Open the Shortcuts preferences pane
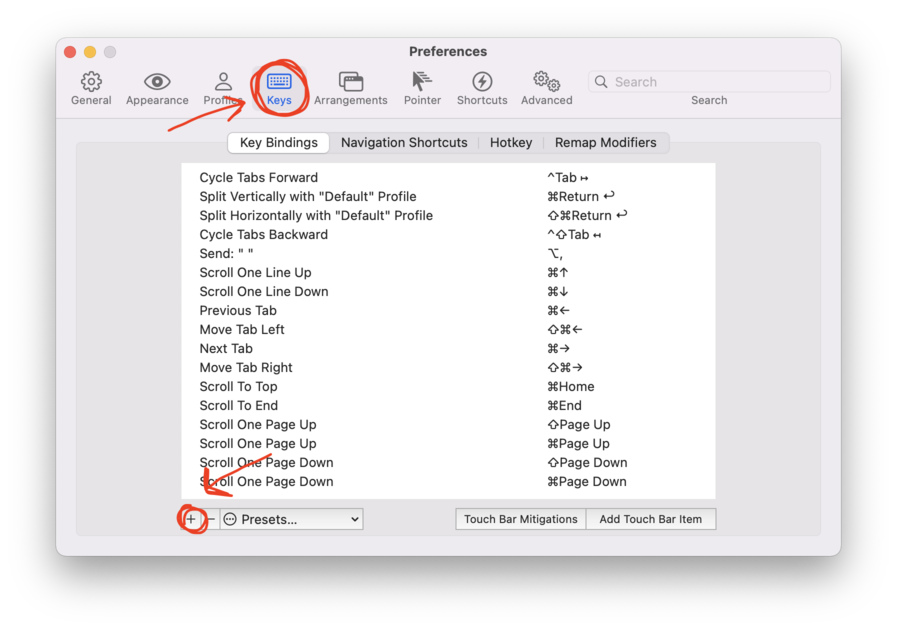The height and width of the screenshot is (630, 897). (x=482, y=88)
